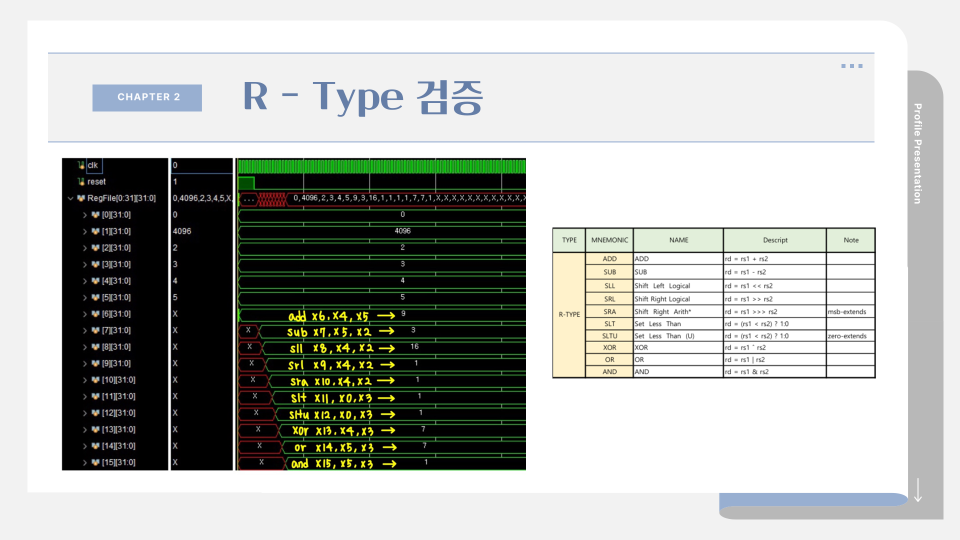This screenshot has width=960, height=540.
Task: Expand the [6][31:0] register row
Action: click(x=84, y=314)
